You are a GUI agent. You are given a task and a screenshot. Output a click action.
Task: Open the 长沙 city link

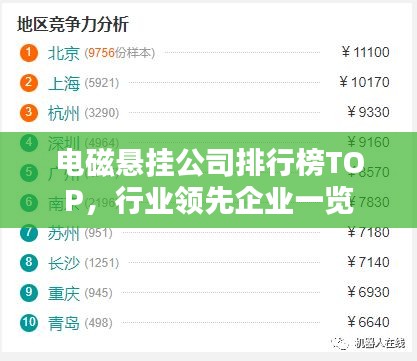tap(64, 263)
